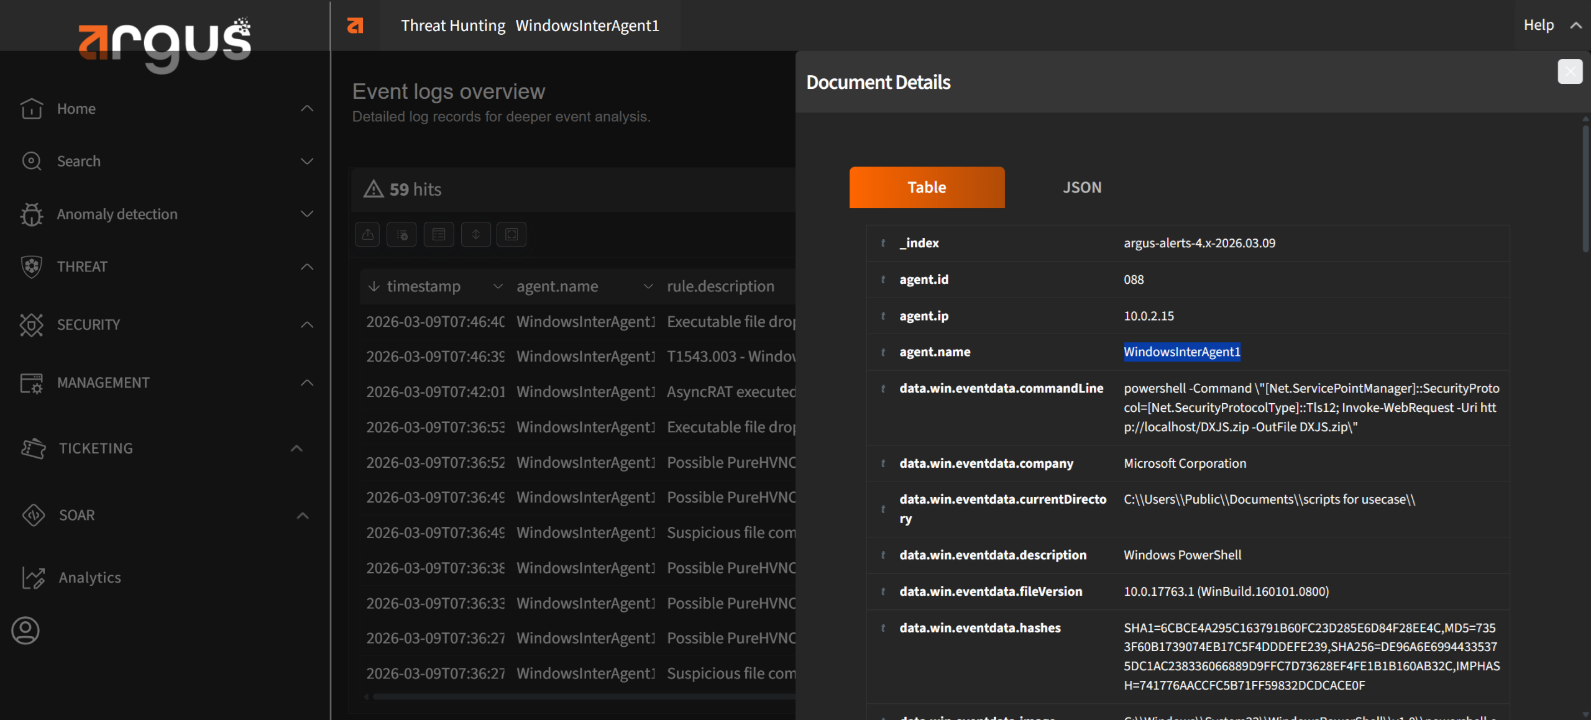
Task: Open the SECURITY sidebar menu item
Action: click(x=88, y=325)
